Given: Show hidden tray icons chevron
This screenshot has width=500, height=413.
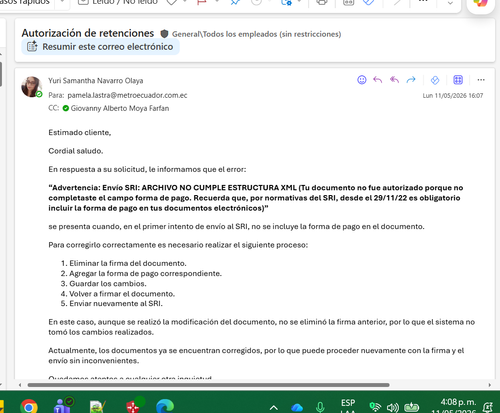Looking at the screenshot, I should tap(274, 407).
